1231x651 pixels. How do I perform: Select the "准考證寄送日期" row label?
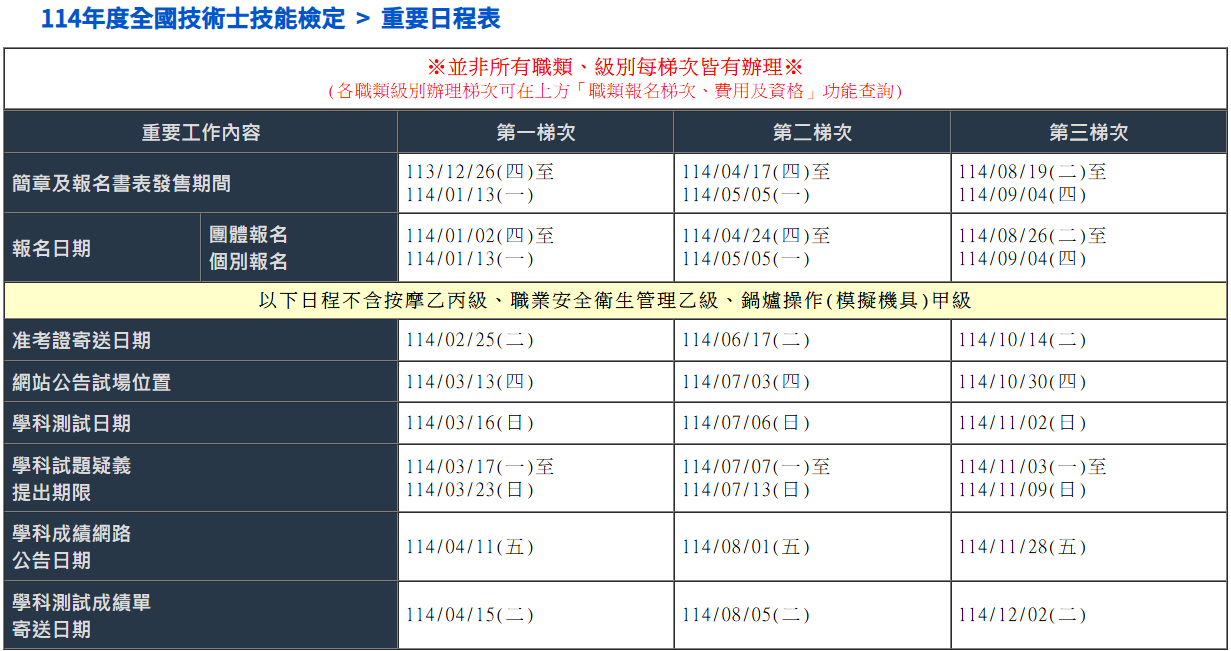(x=81, y=340)
